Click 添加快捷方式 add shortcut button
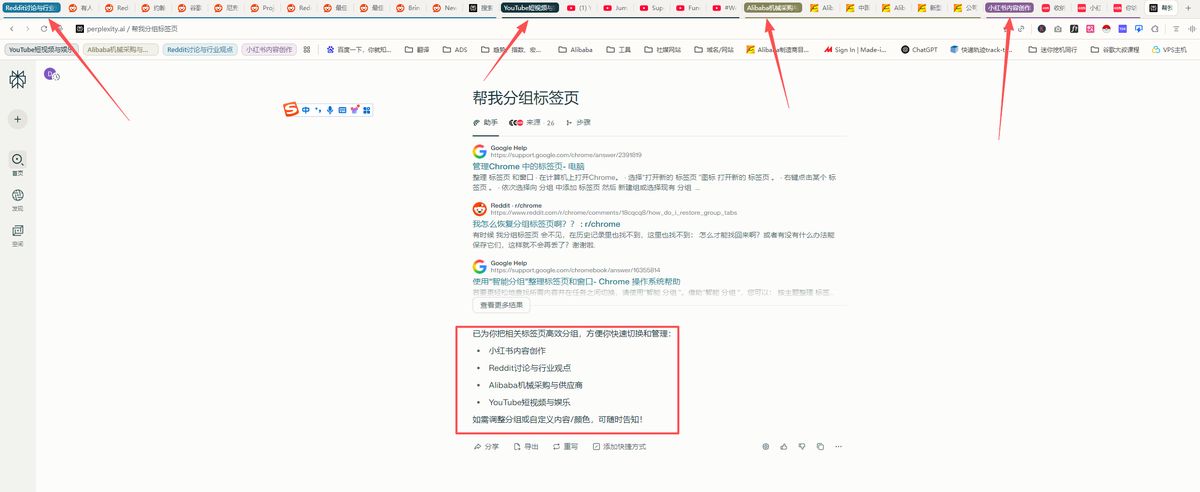 coord(619,447)
